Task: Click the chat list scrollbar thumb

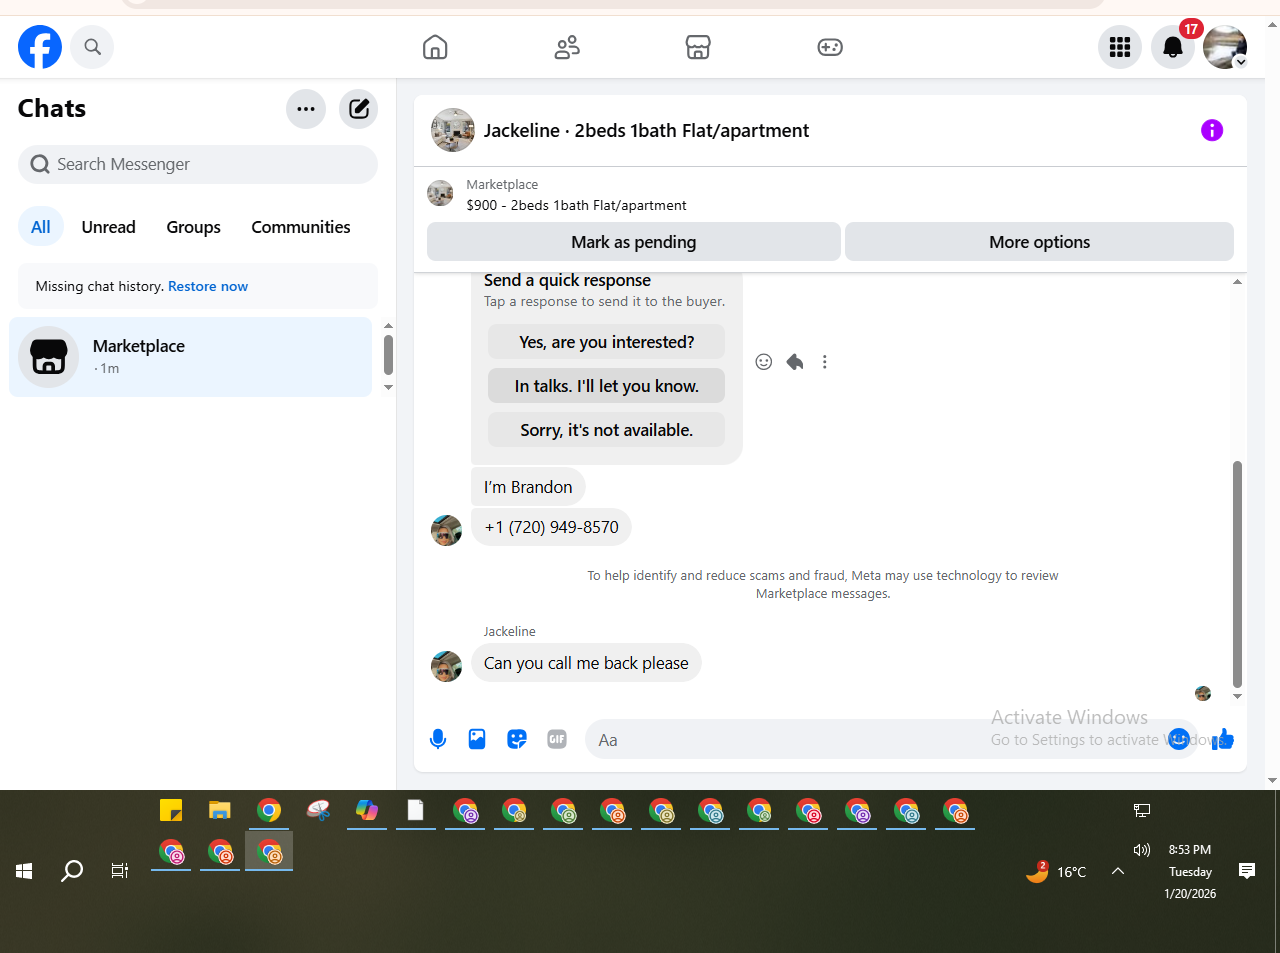Action: (x=388, y=355)
